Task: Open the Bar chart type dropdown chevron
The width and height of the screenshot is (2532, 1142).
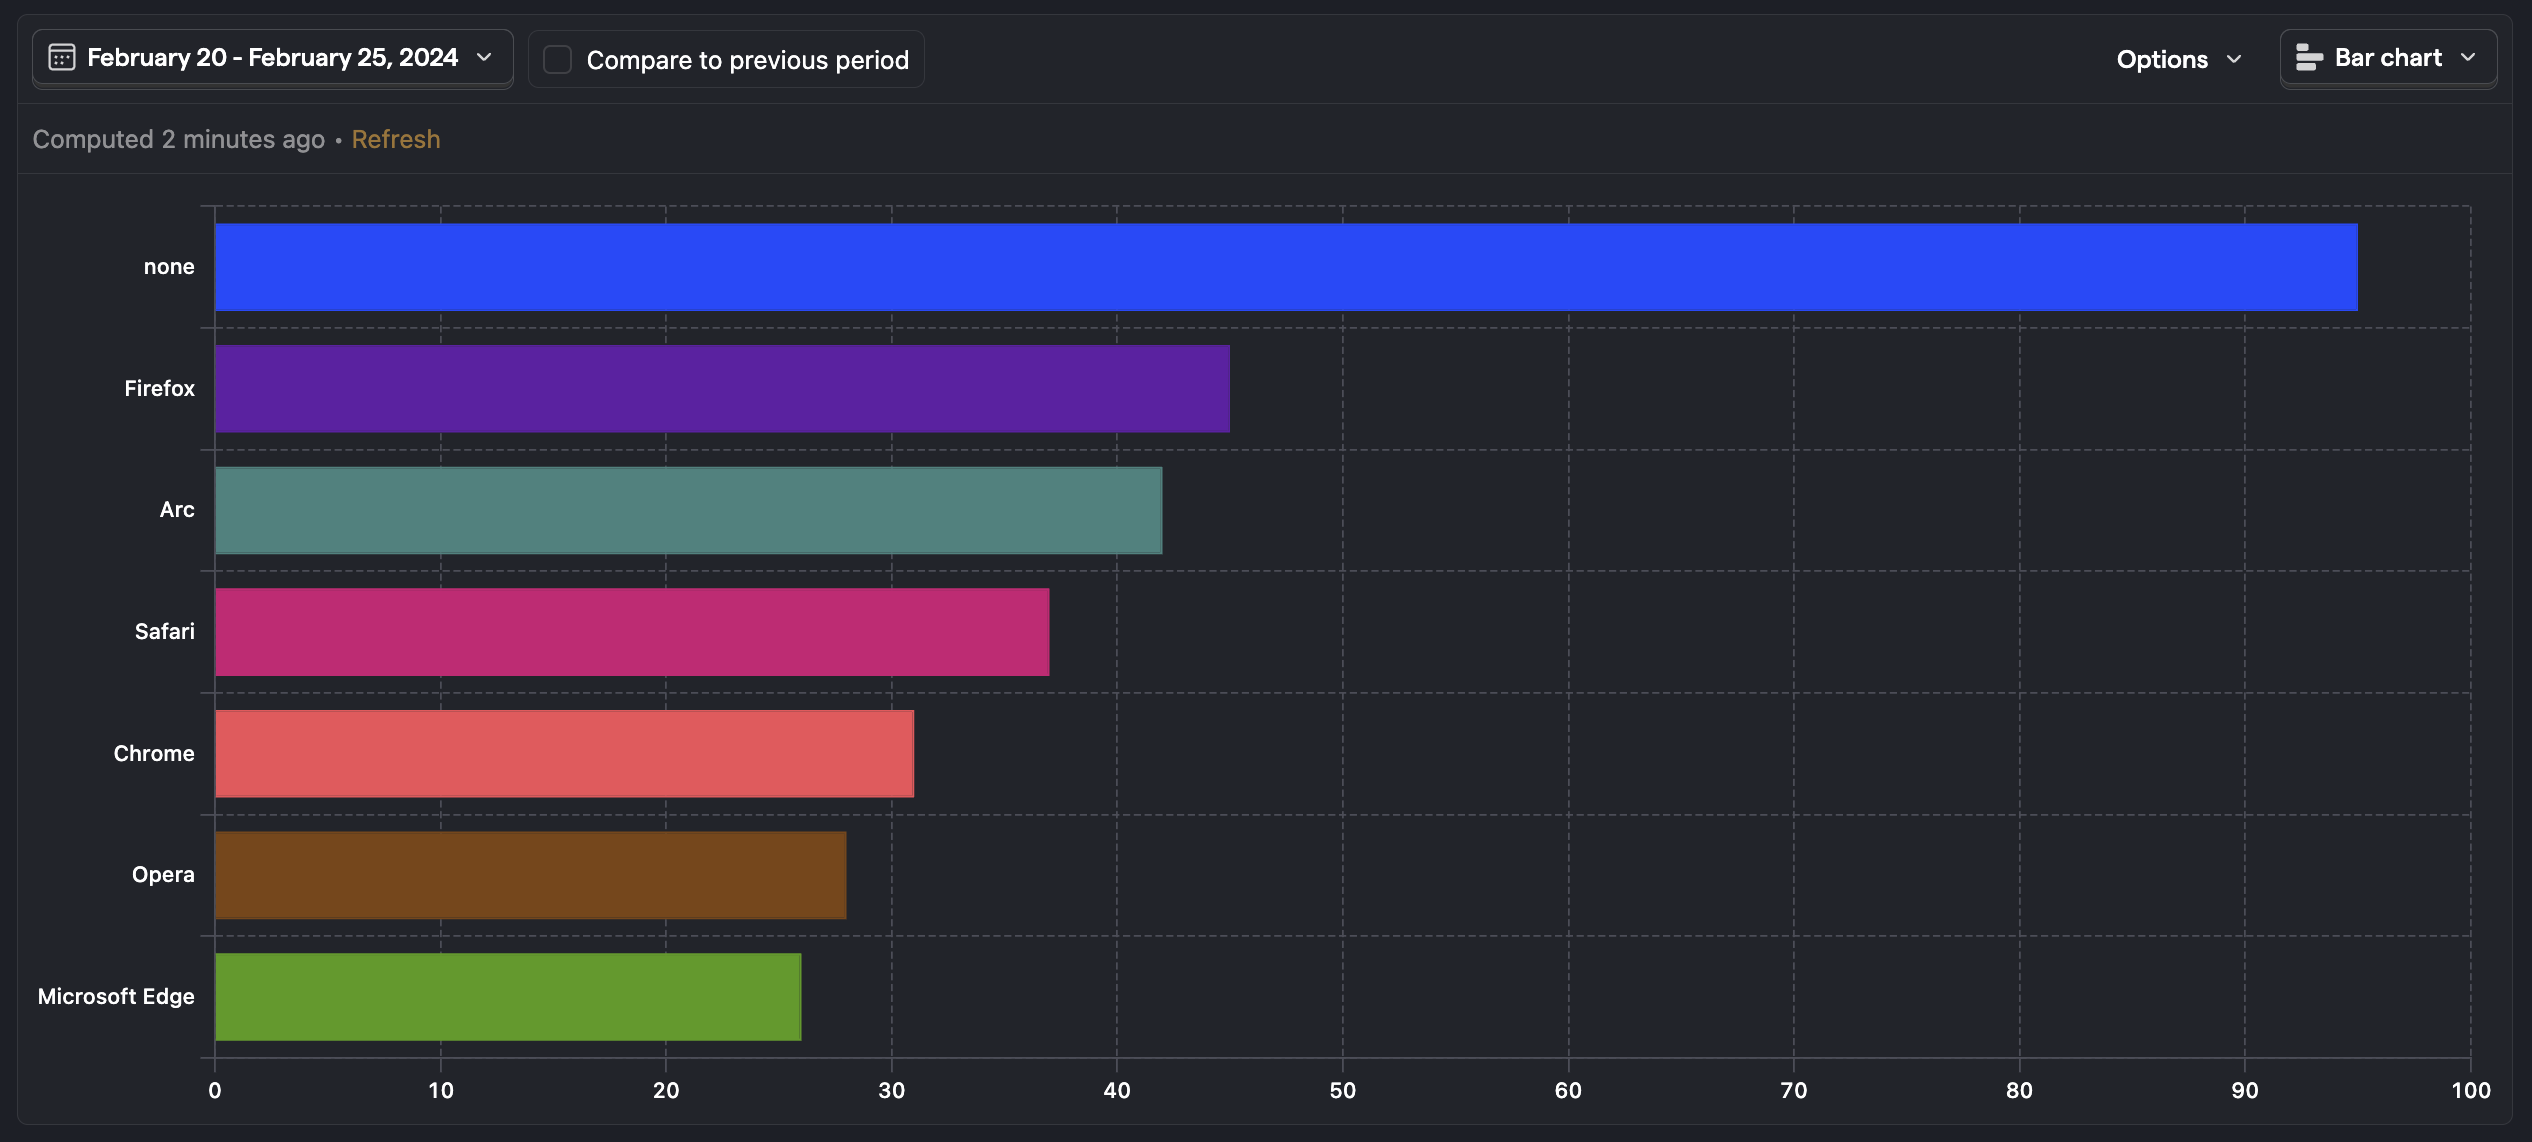Action: coord(2468,58)
